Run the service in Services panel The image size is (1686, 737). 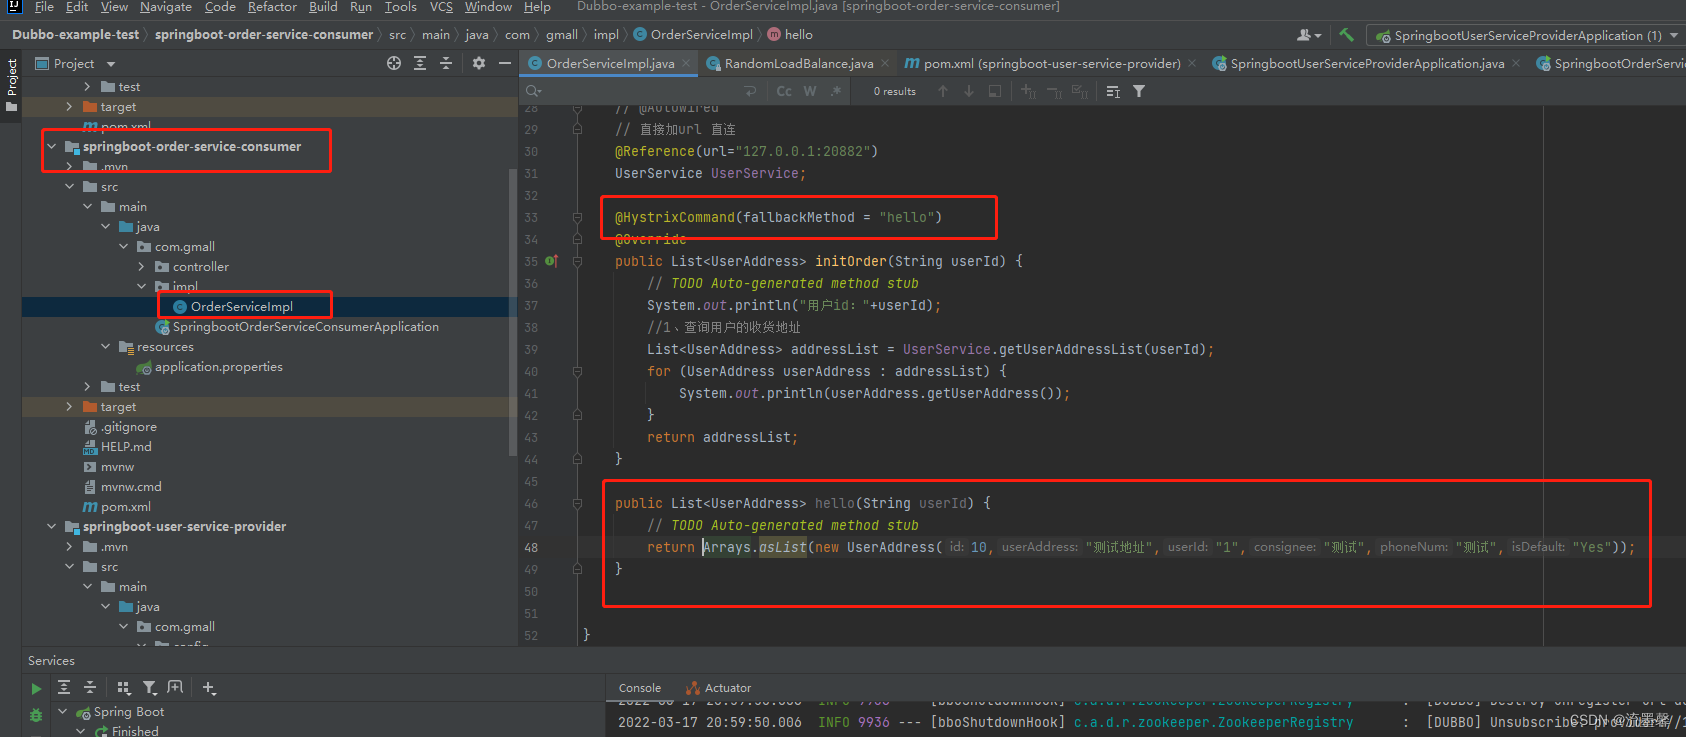[36, 688]
